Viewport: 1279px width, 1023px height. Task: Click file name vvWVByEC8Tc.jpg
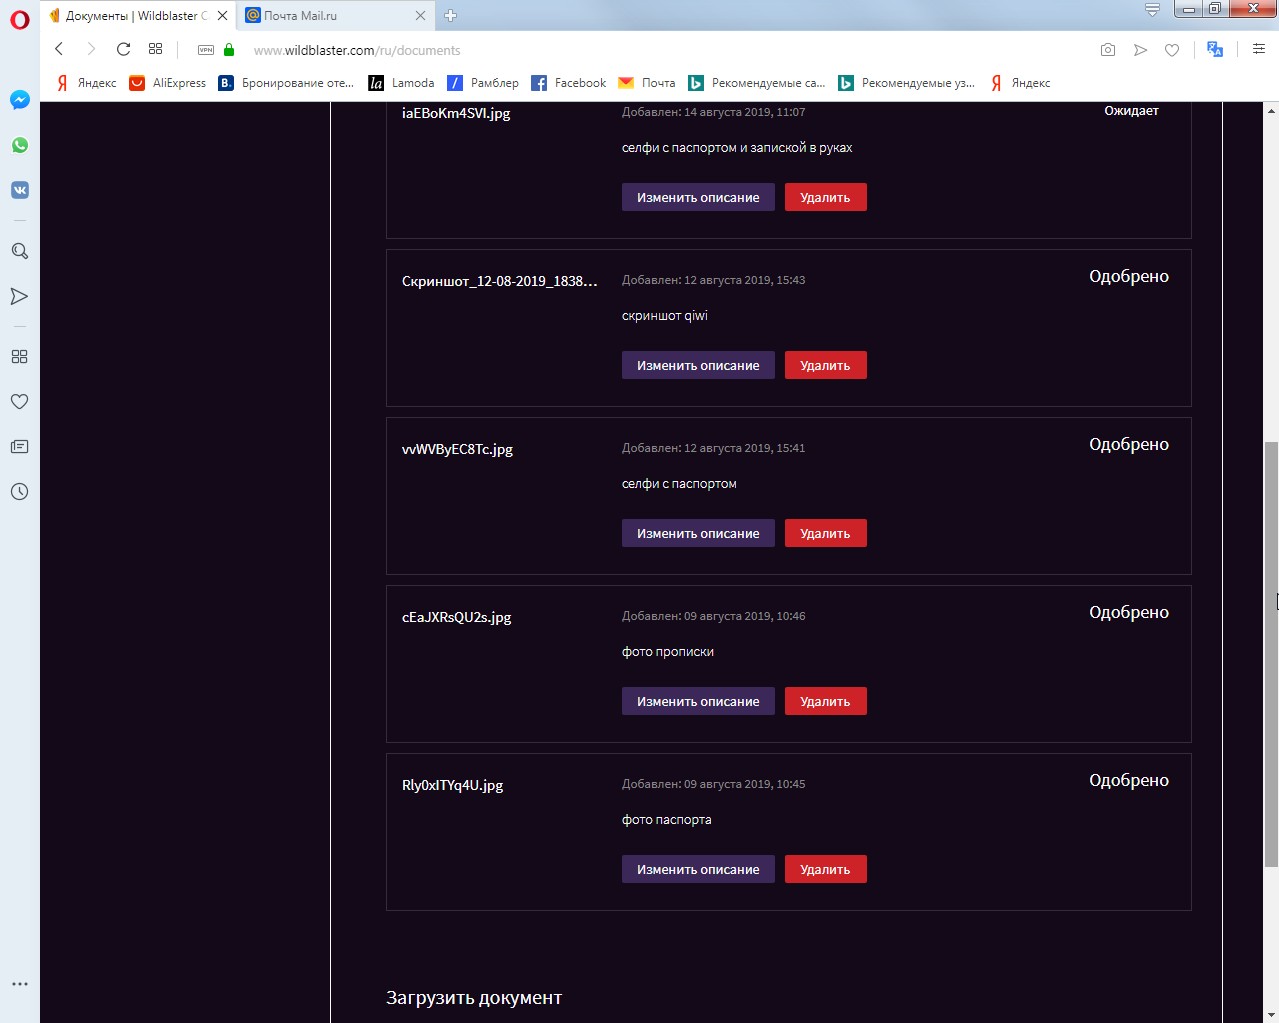457,449
